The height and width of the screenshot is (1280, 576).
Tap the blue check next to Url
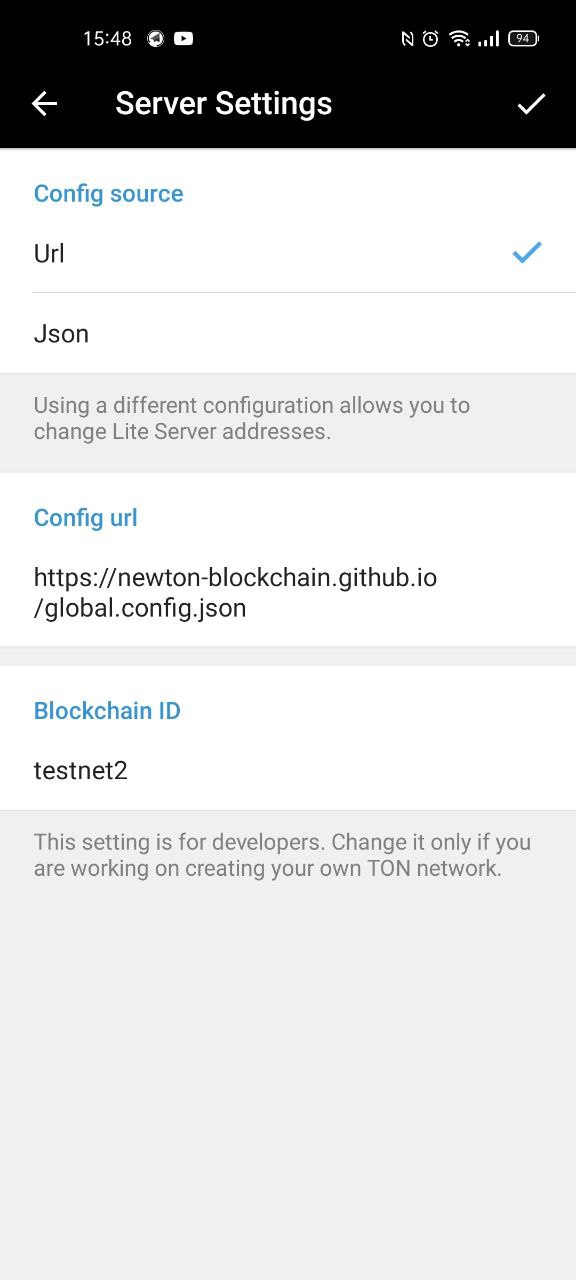point(527,253)
